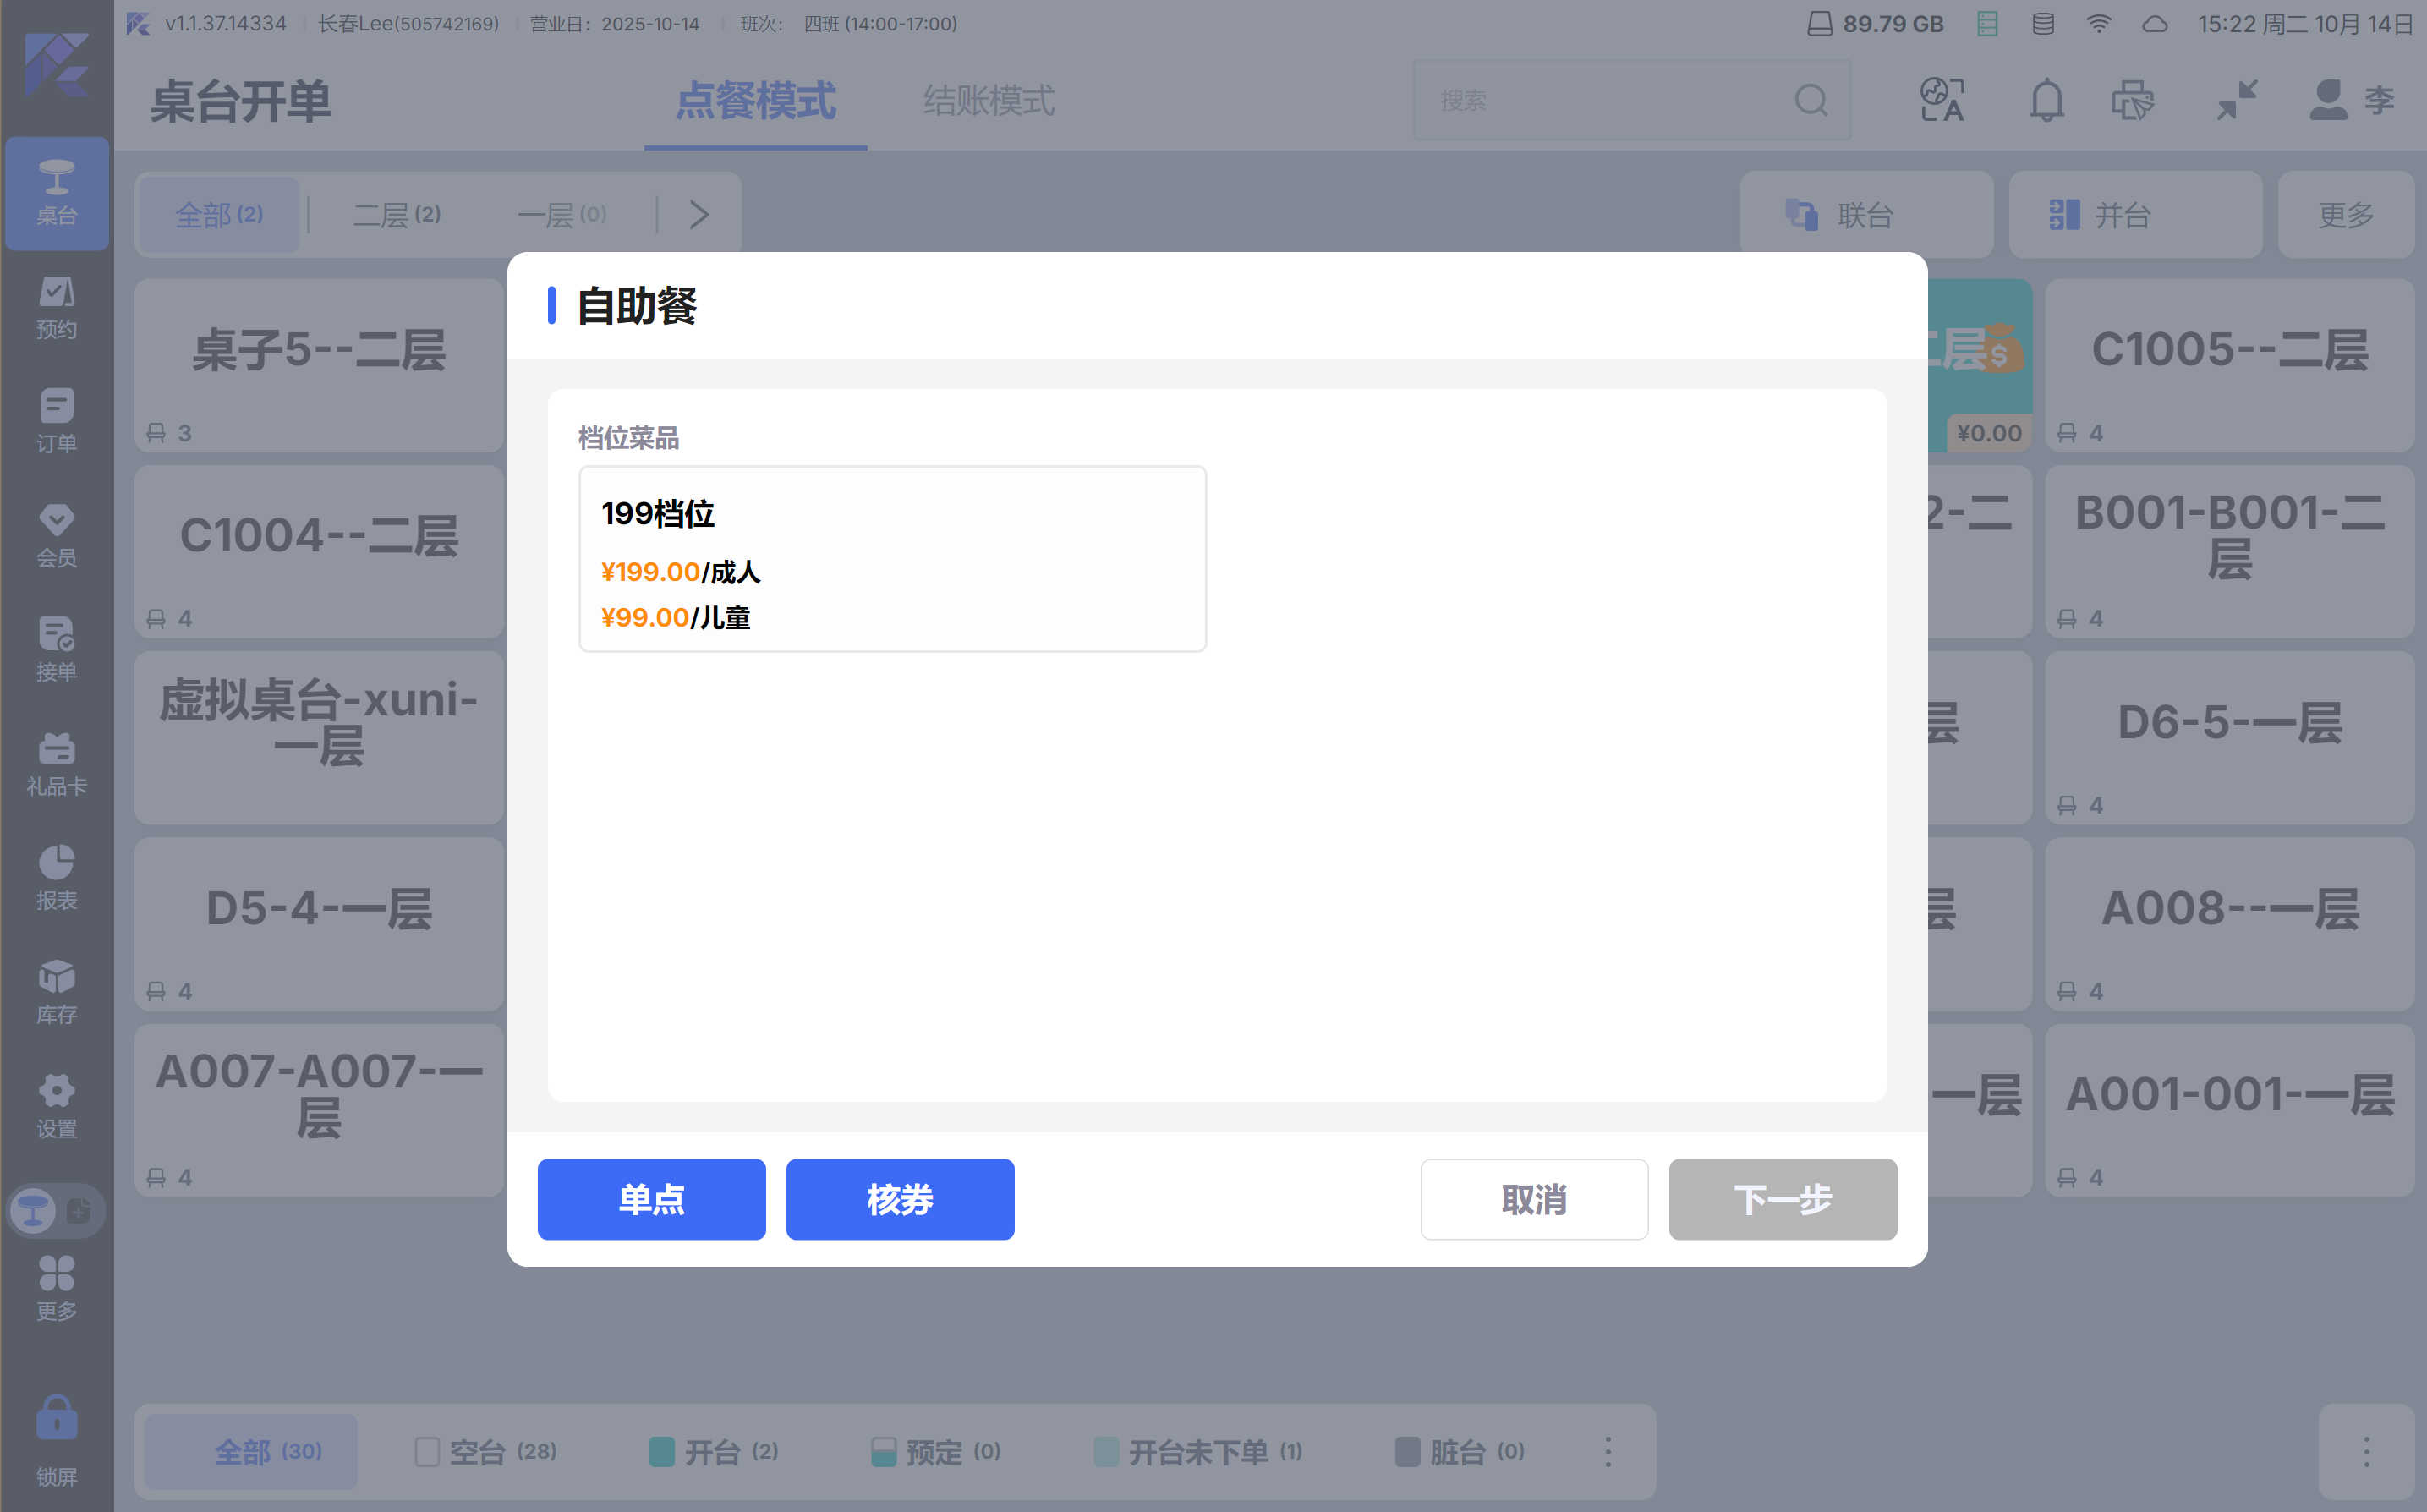
Task: Toggle the table/quick-order mode switch in sidebar
Action: 56,1211
